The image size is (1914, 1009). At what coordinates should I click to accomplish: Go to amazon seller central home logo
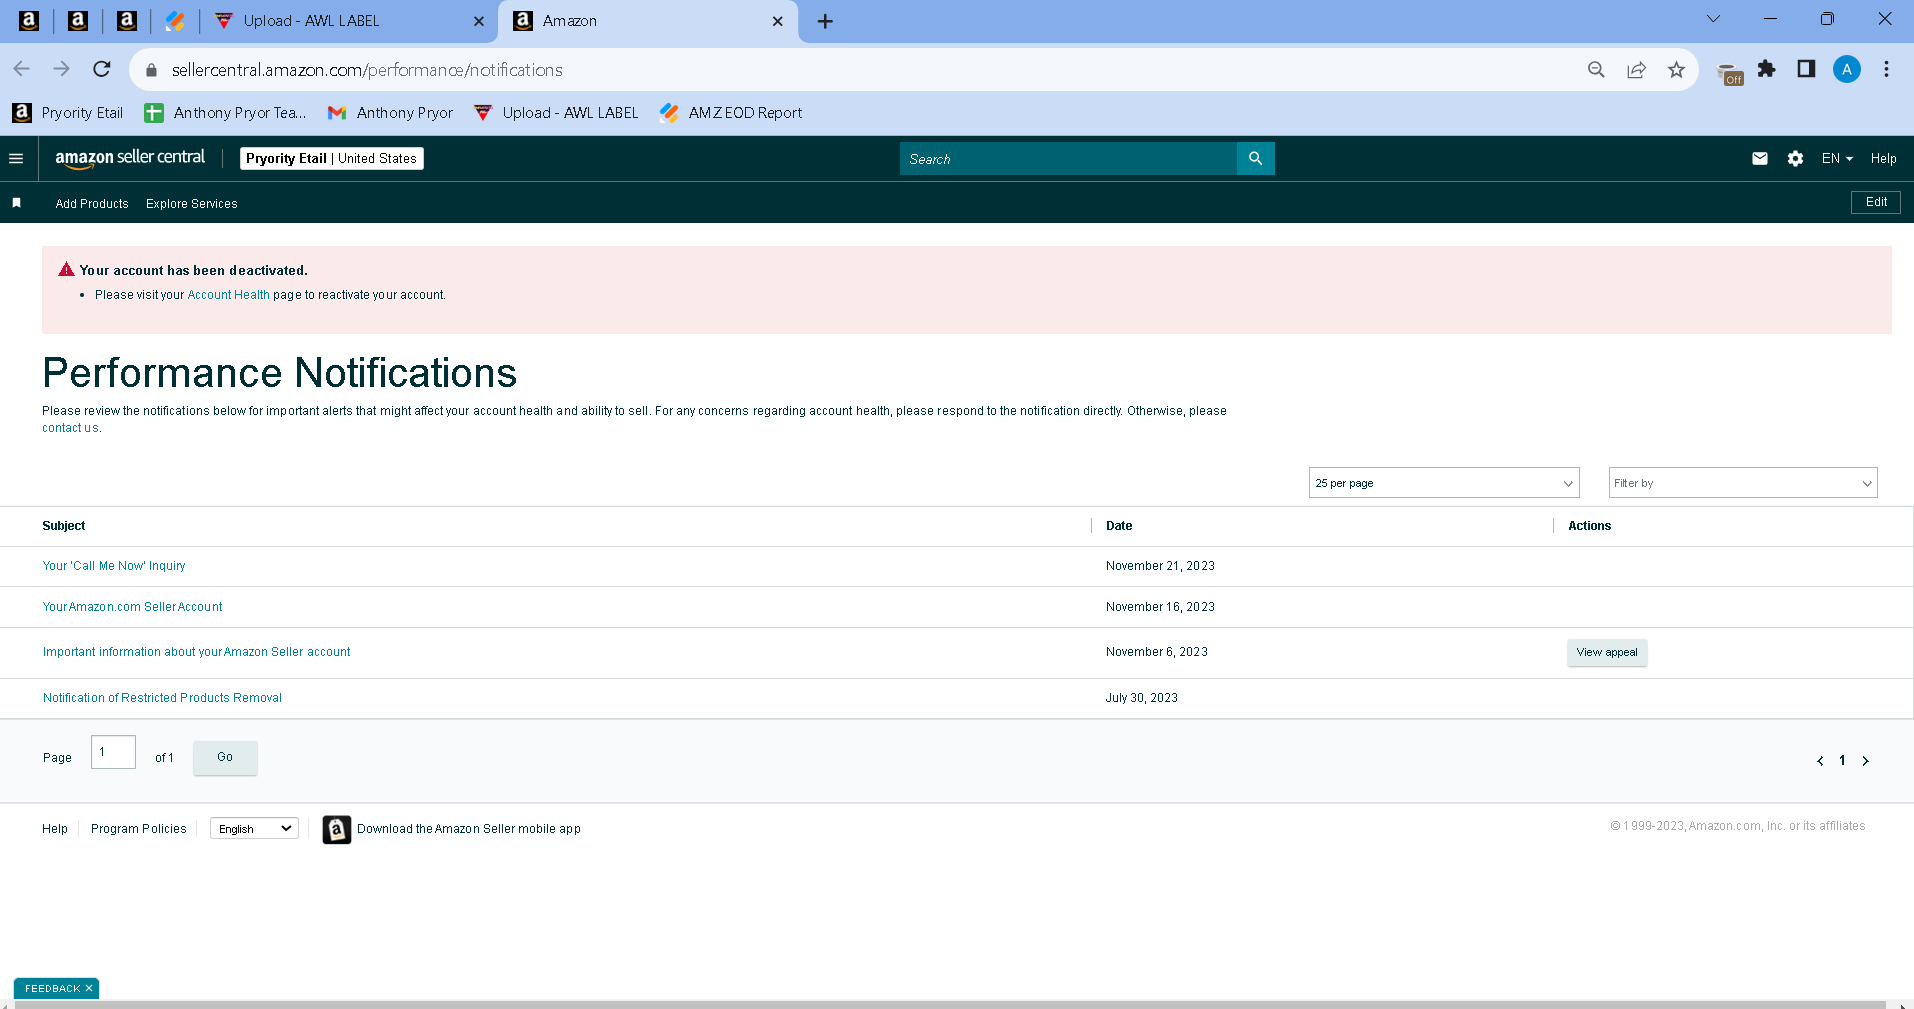tap(130, 158)
